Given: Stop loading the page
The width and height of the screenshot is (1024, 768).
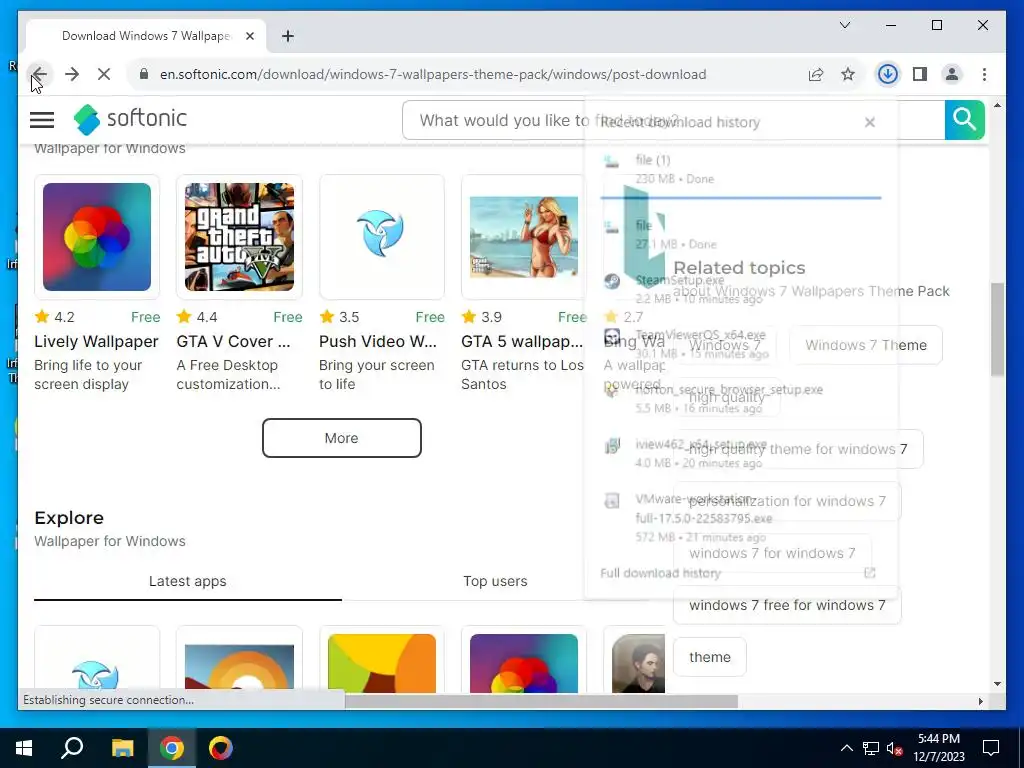Looking at the screenshot, I should click(x=104, y=74).
